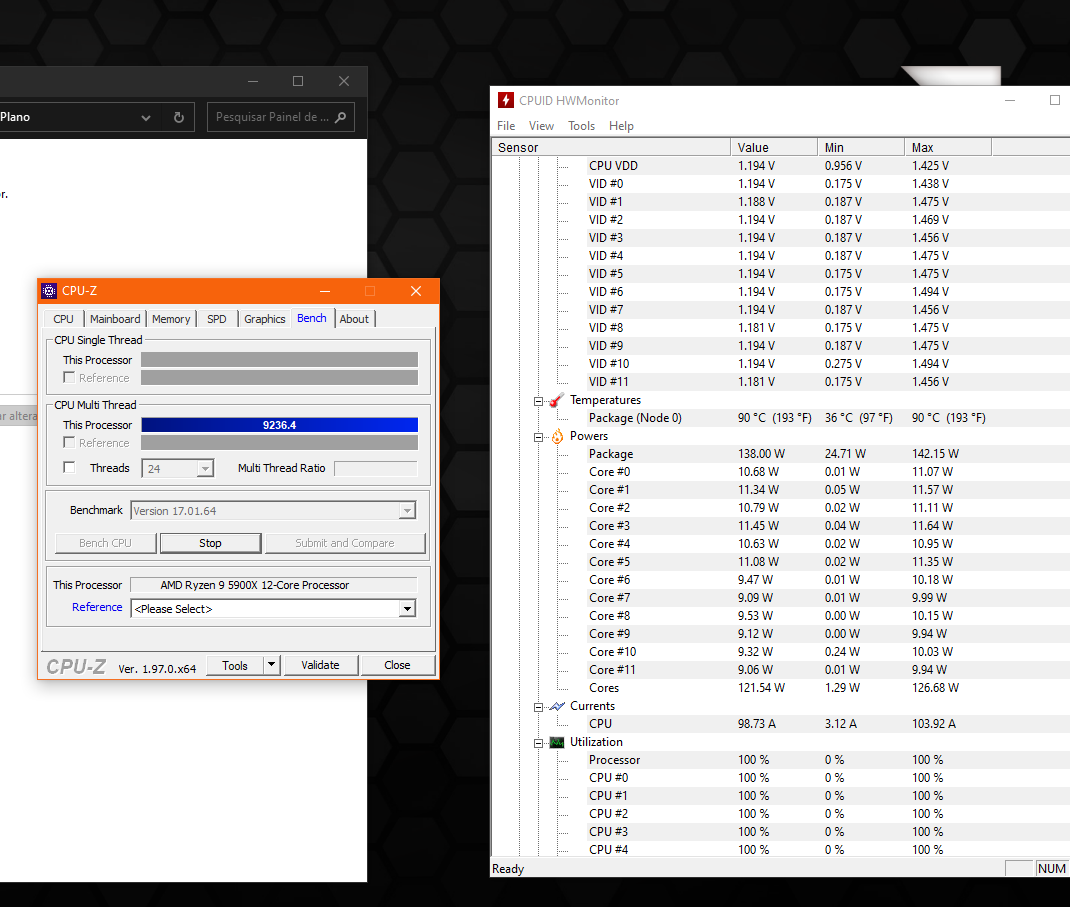
Task: Open HWMonitor Tools menu
Action: point(581,126)
